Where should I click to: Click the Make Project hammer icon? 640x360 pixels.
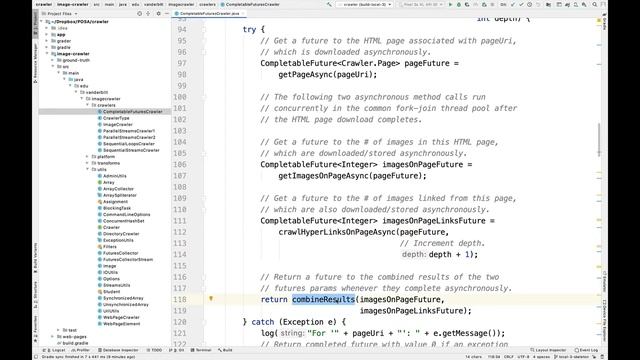[x=329, y=4]
